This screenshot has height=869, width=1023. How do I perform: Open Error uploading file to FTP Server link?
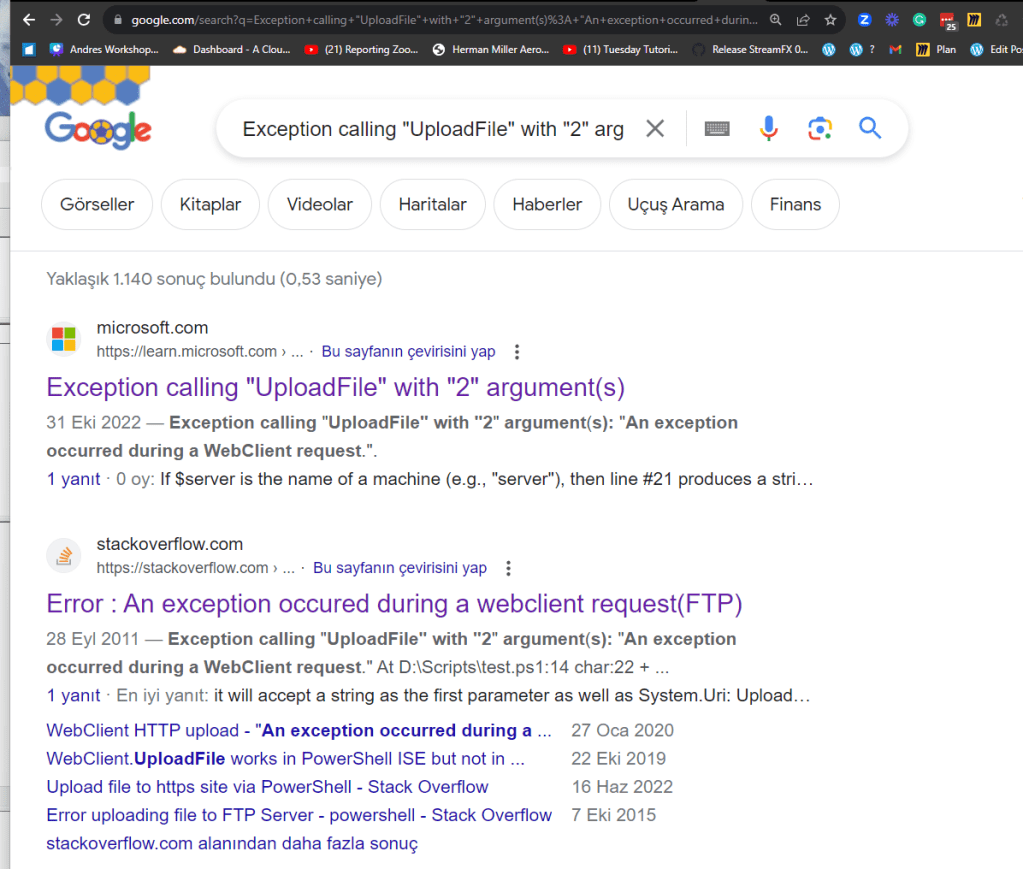tap(299, 815)
